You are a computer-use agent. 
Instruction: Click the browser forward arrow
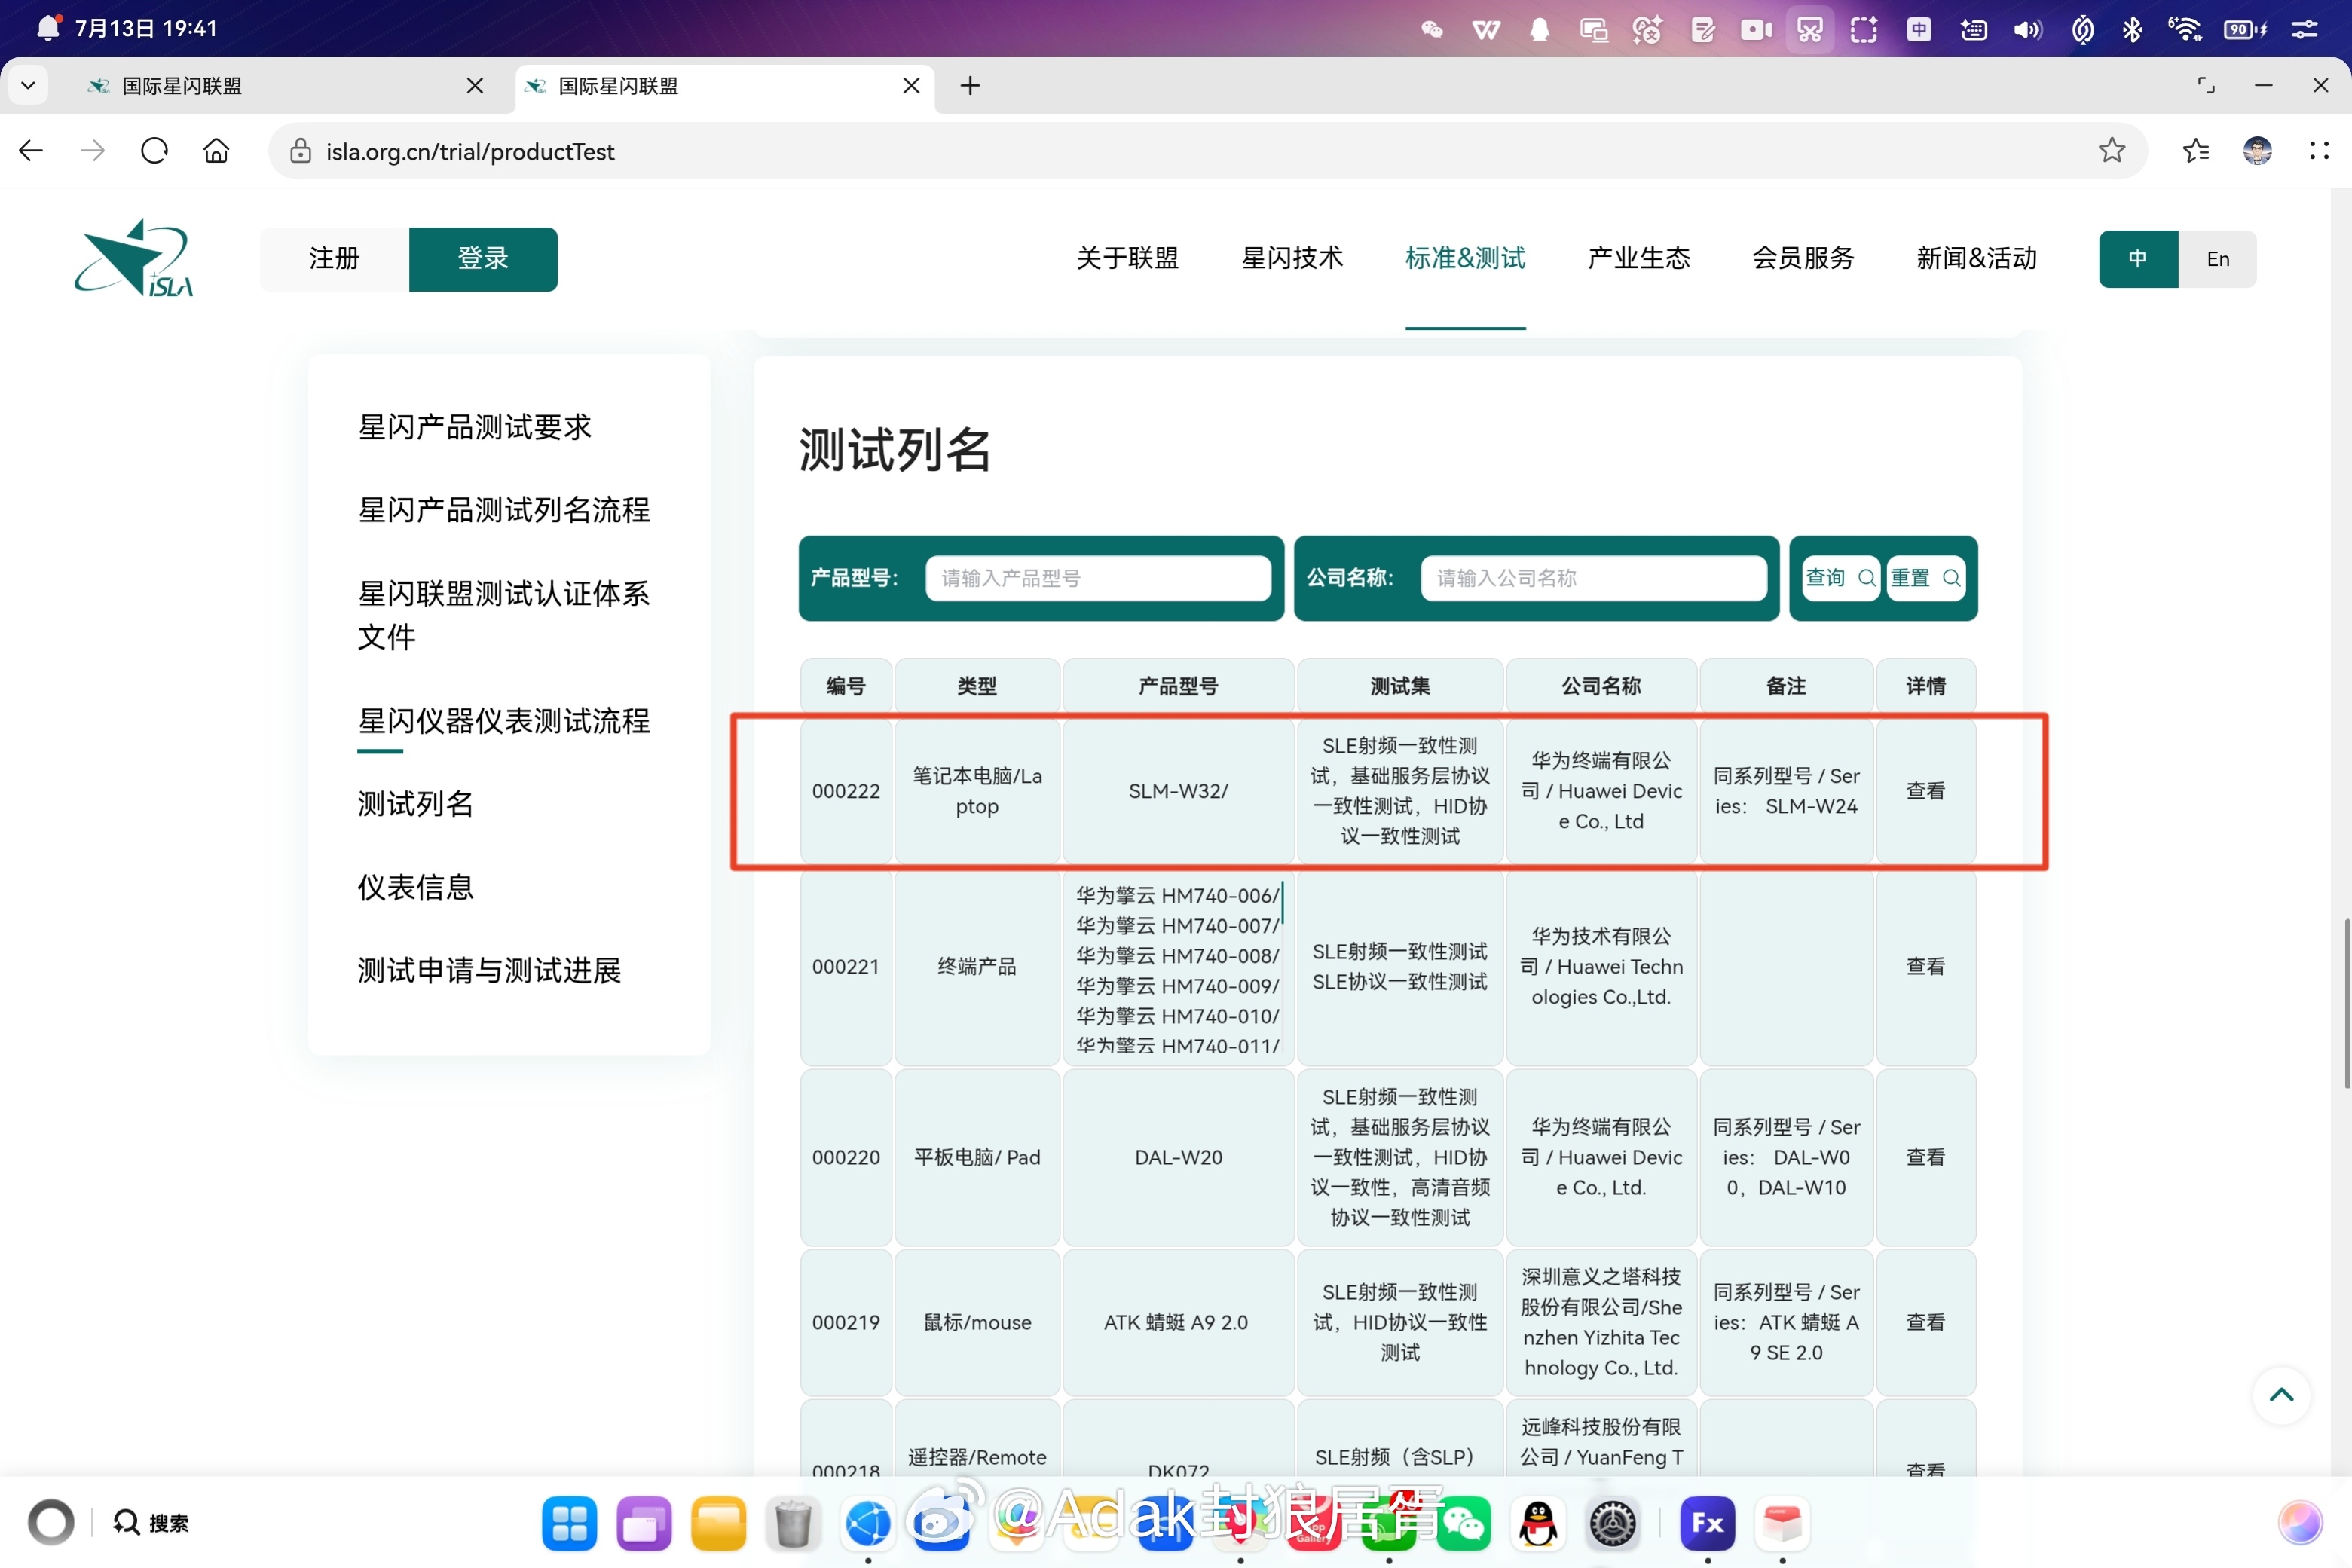coord(93,151)
